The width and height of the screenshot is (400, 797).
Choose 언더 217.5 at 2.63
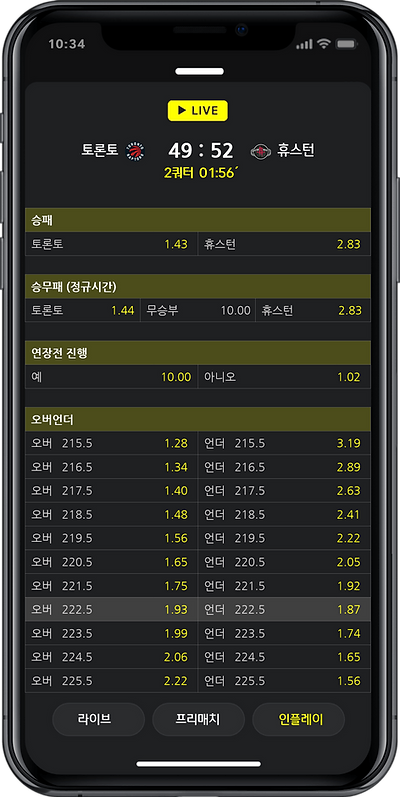point(284,491)
